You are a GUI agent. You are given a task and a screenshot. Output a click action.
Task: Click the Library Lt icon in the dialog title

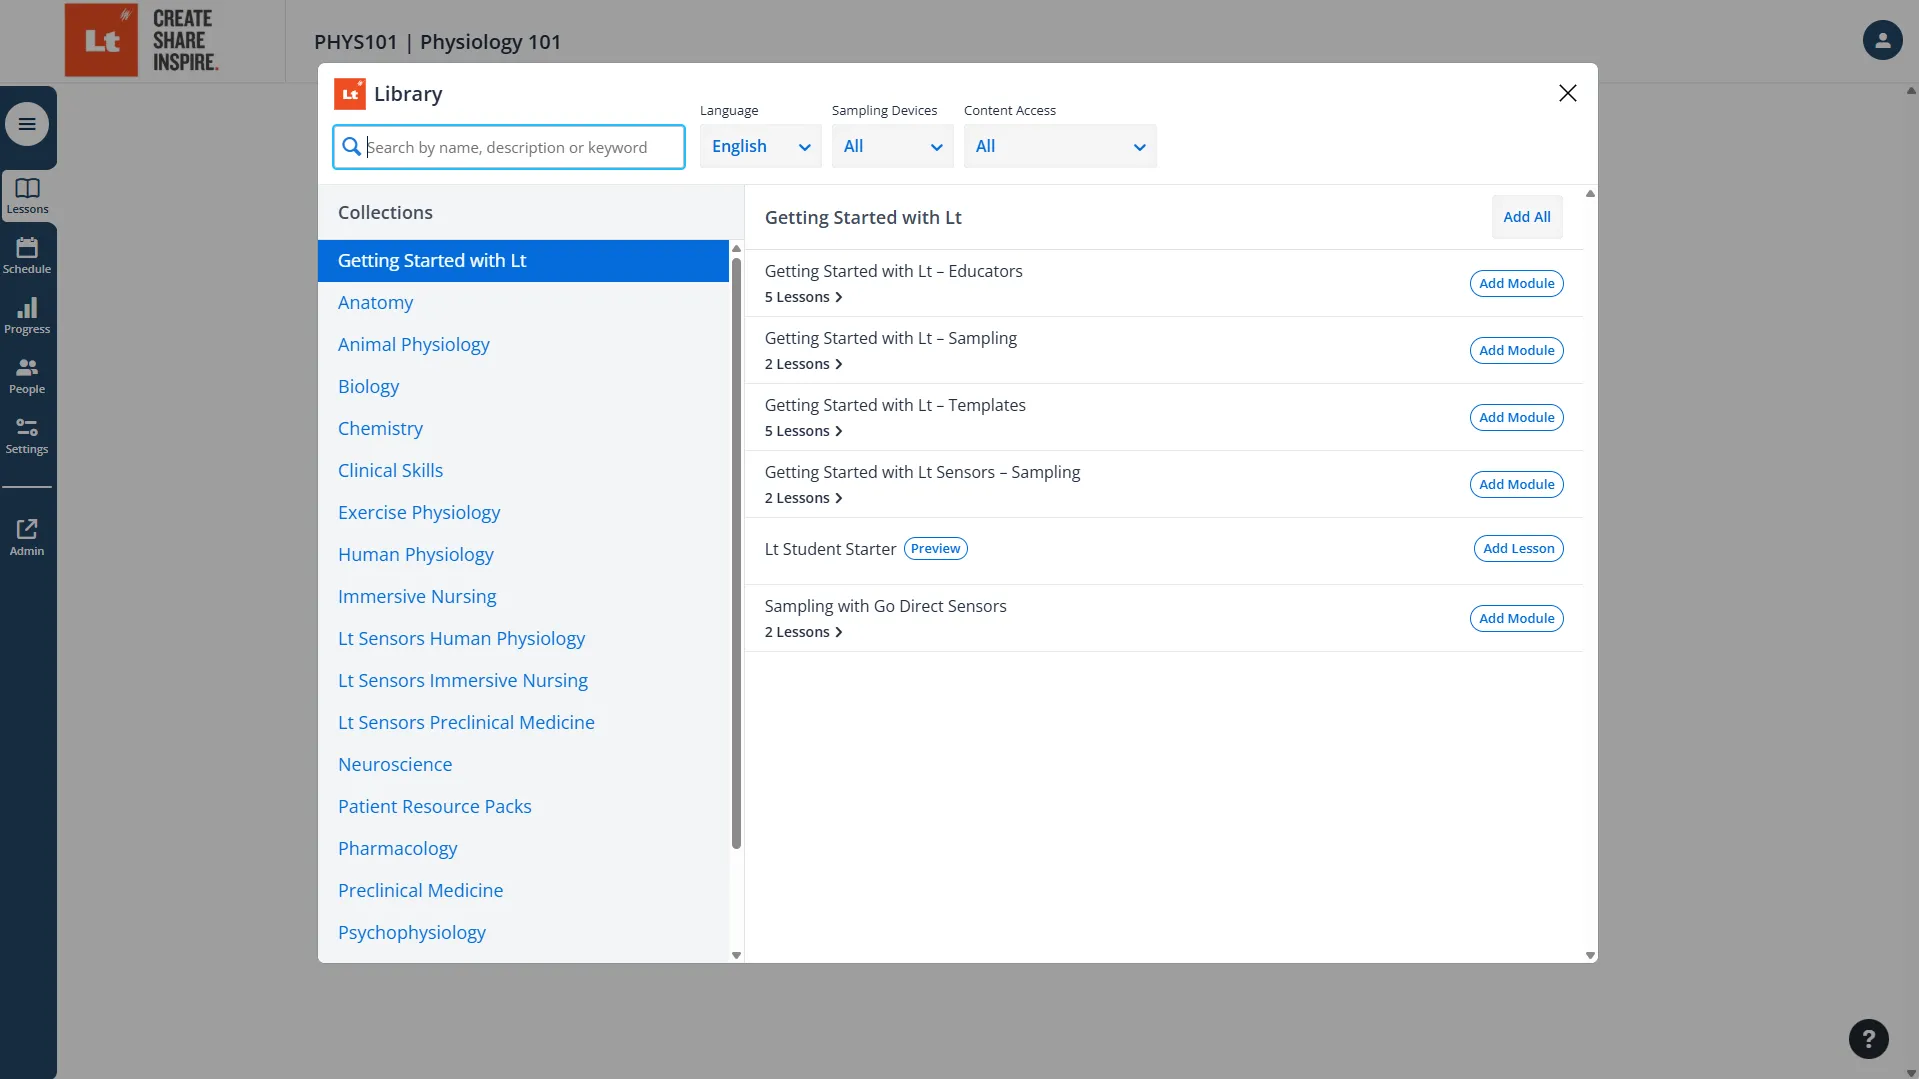coord(349,94)
